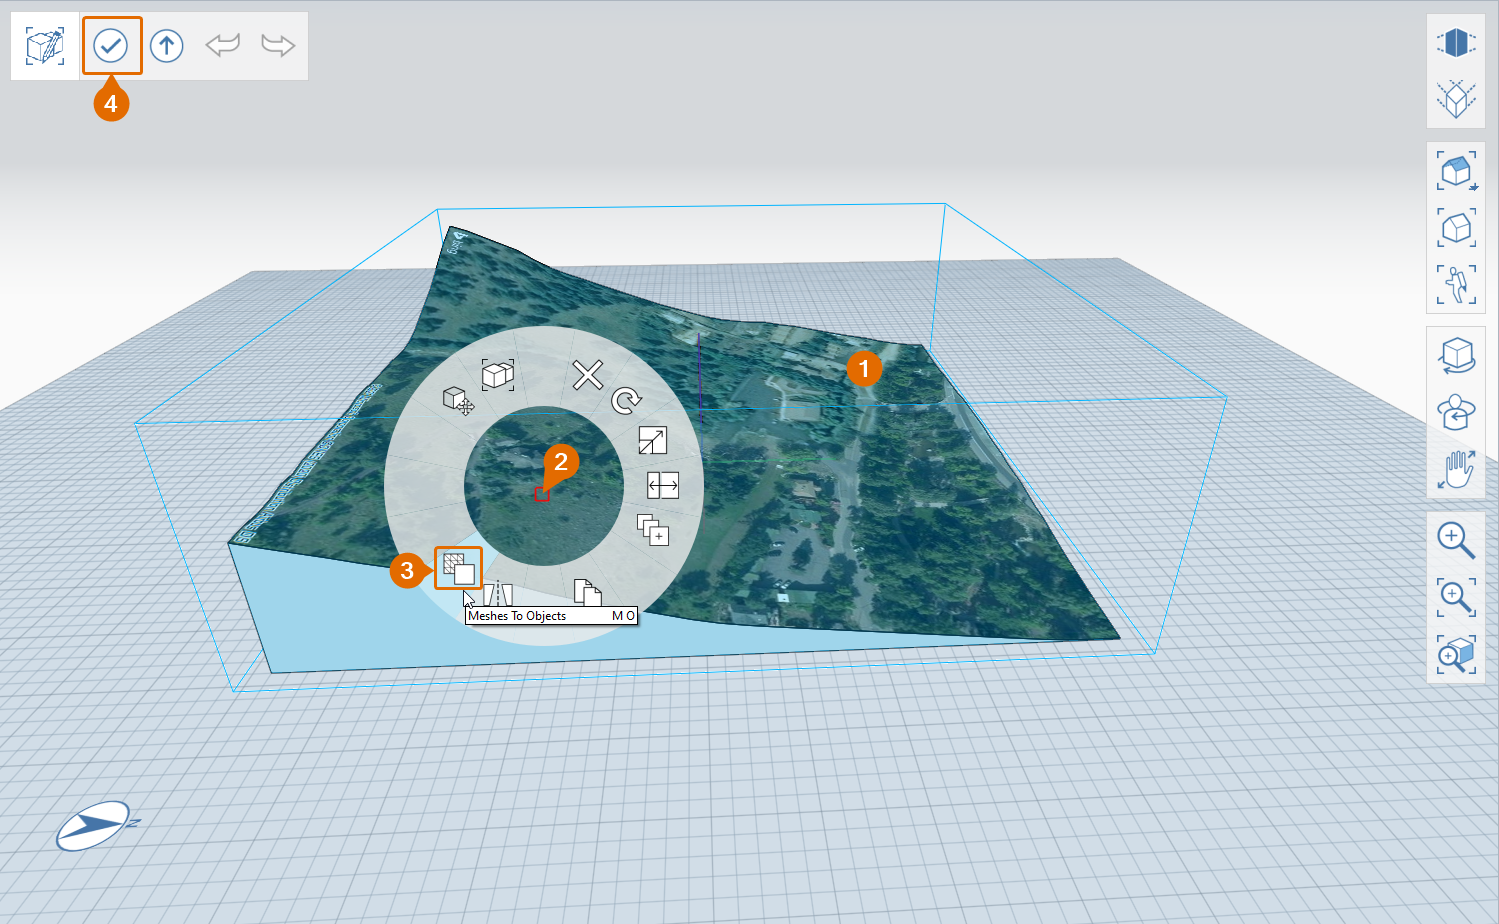
Task: Click the move cube icon in the radial menu
Action: 458,401
